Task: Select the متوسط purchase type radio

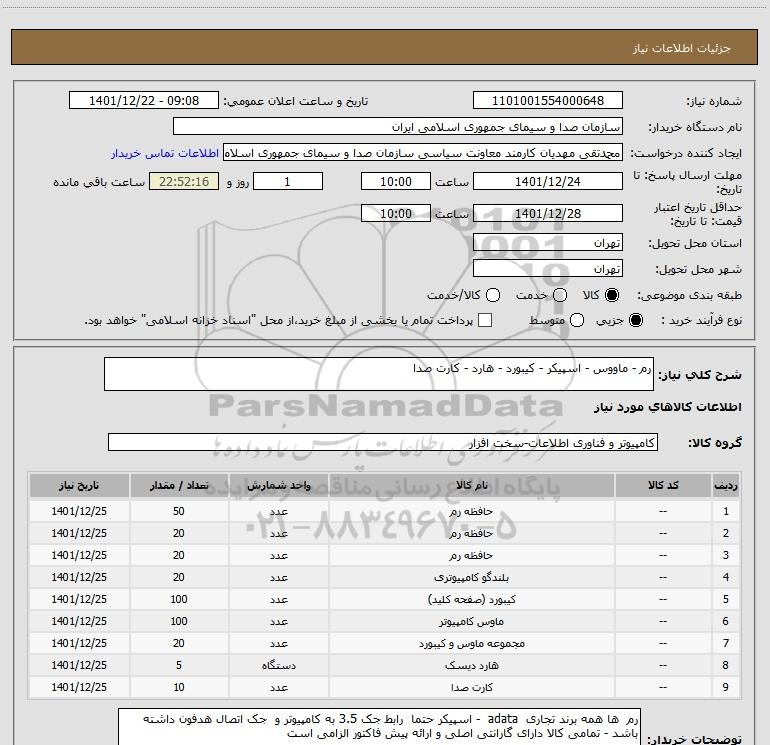Action: pos(577,320)
